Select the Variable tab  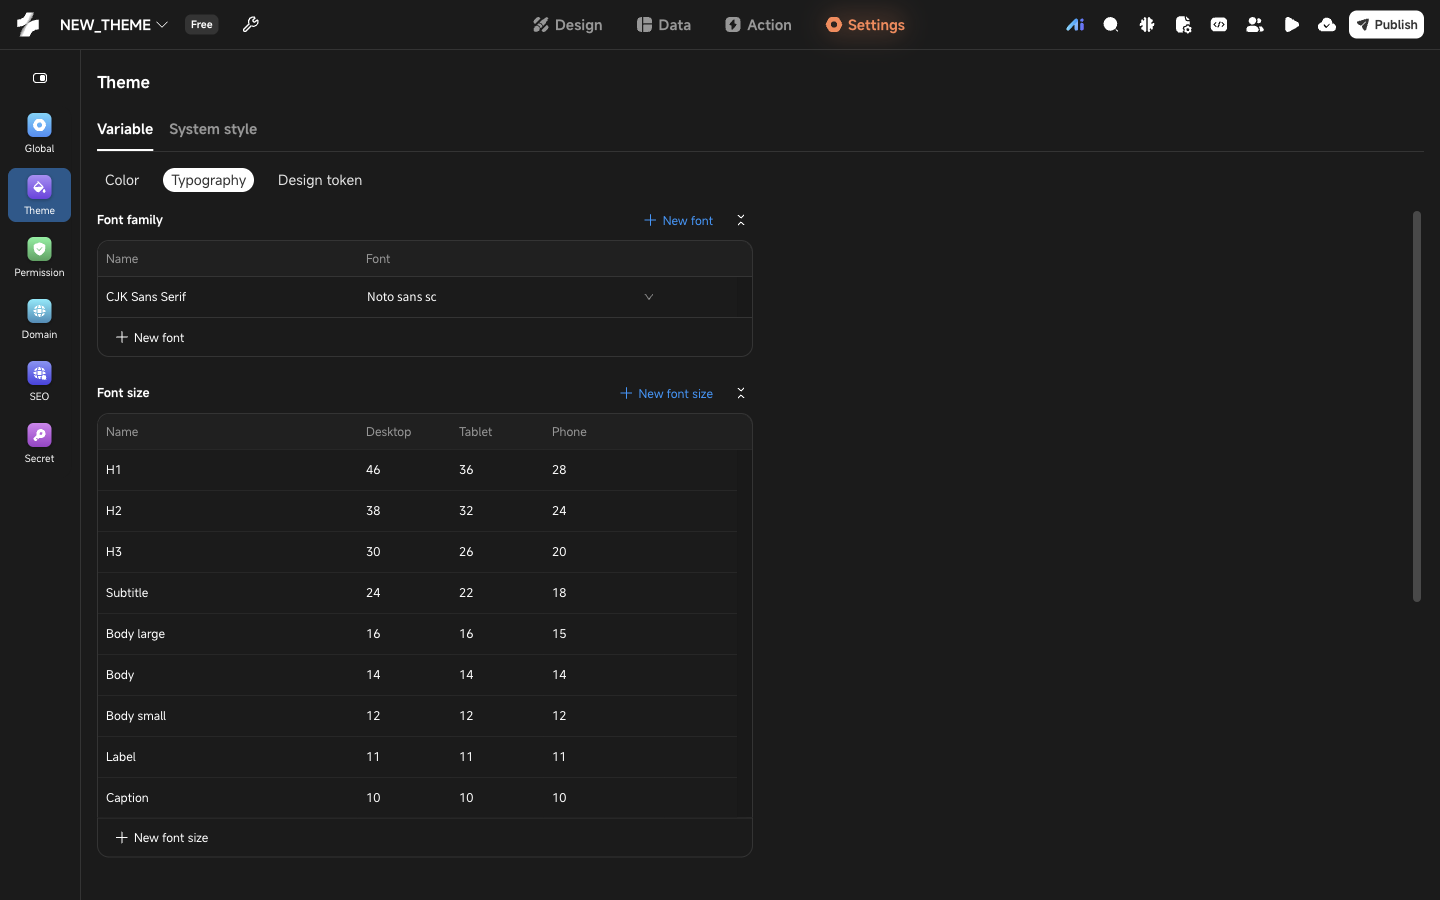pos(125,129)
